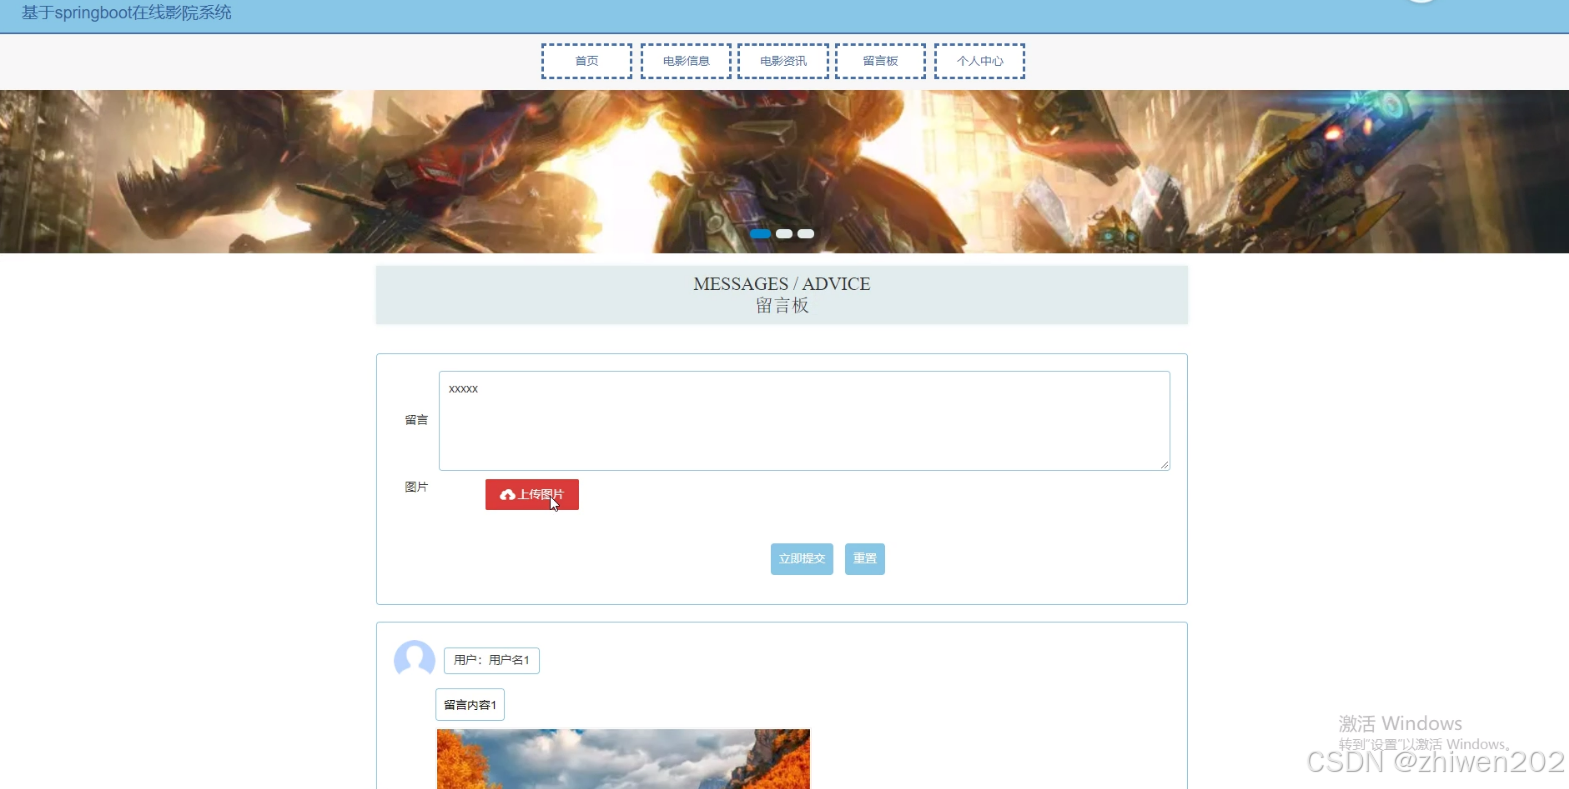Switch to the third carousel slide dot
The image size is (1569, 789).
coord(806,234)
